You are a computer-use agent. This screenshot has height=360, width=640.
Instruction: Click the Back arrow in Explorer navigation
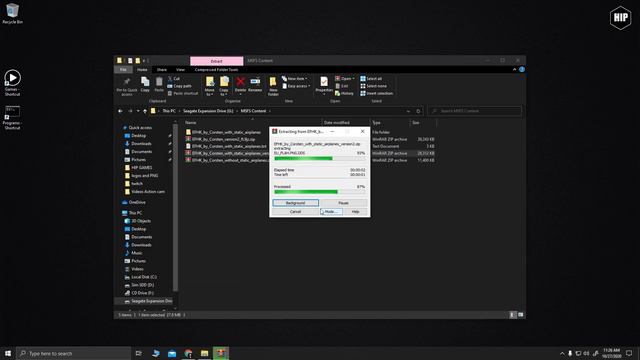tap(120, 111)
